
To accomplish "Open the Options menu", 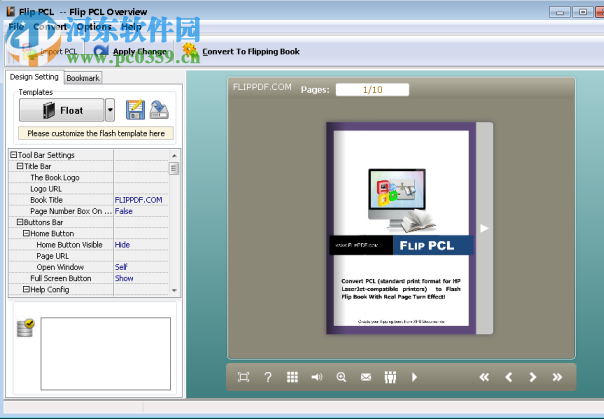I will (x=94, y=27).
